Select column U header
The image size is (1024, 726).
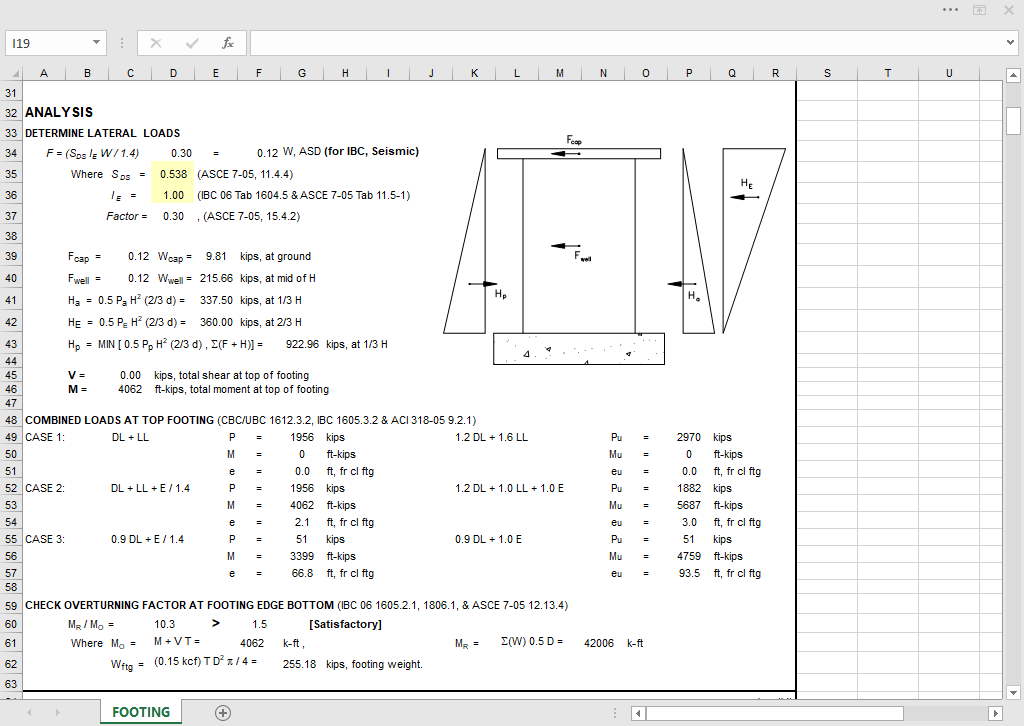click(x=949, y=73)
